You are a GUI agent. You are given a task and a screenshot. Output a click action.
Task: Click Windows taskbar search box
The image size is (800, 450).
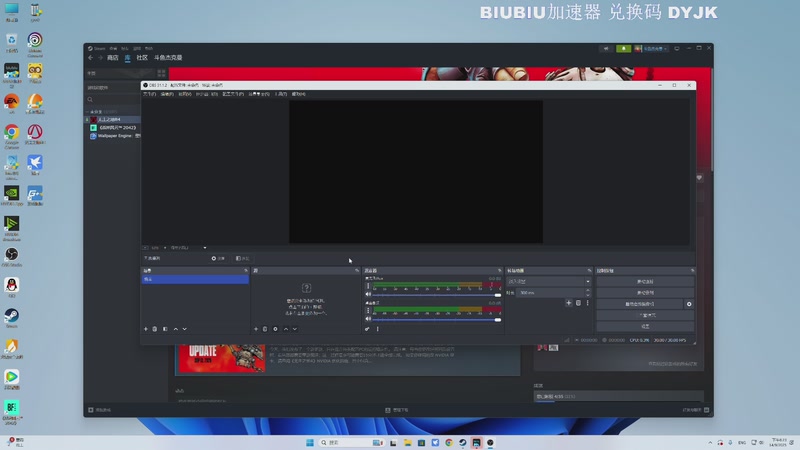coord(351,442)
